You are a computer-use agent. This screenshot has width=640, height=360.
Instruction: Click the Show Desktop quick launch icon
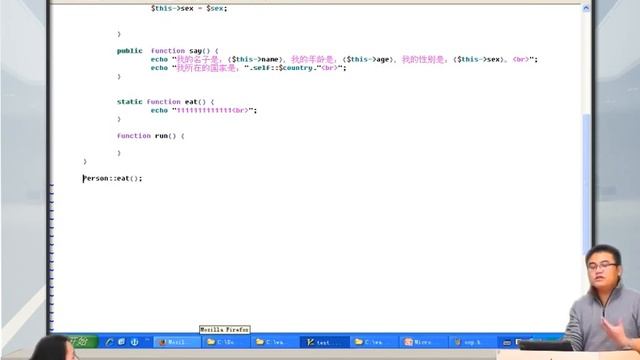(122, 342)
